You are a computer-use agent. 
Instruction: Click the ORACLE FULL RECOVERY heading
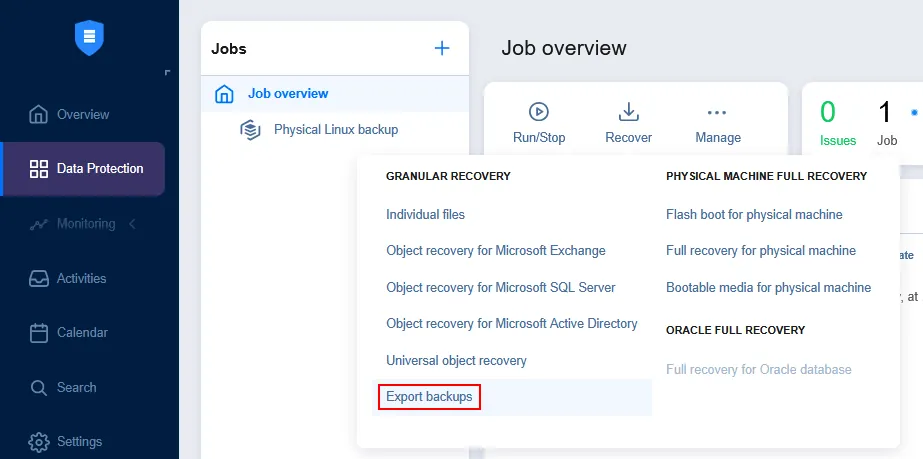point(736,330)
